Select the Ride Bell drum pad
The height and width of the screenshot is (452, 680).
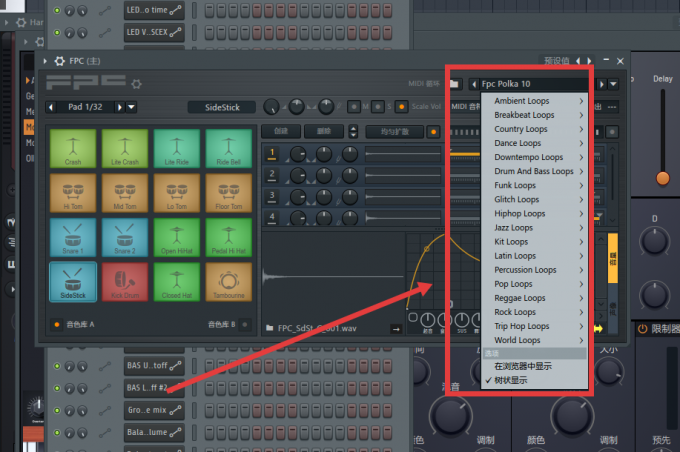229,148
